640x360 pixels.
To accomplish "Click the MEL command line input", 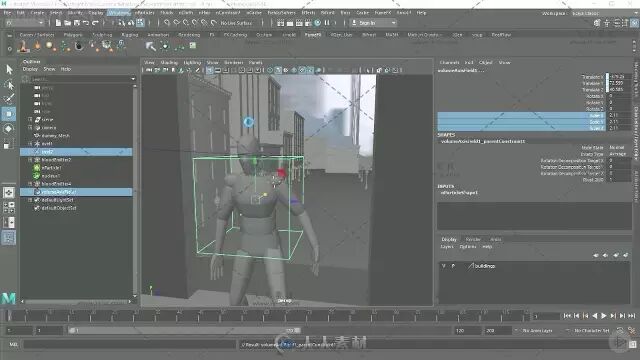I will click(130, 344).
